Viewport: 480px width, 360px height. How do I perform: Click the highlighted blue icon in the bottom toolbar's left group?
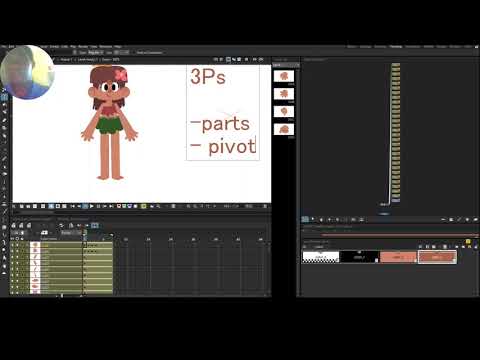click(x=51, y=206)
